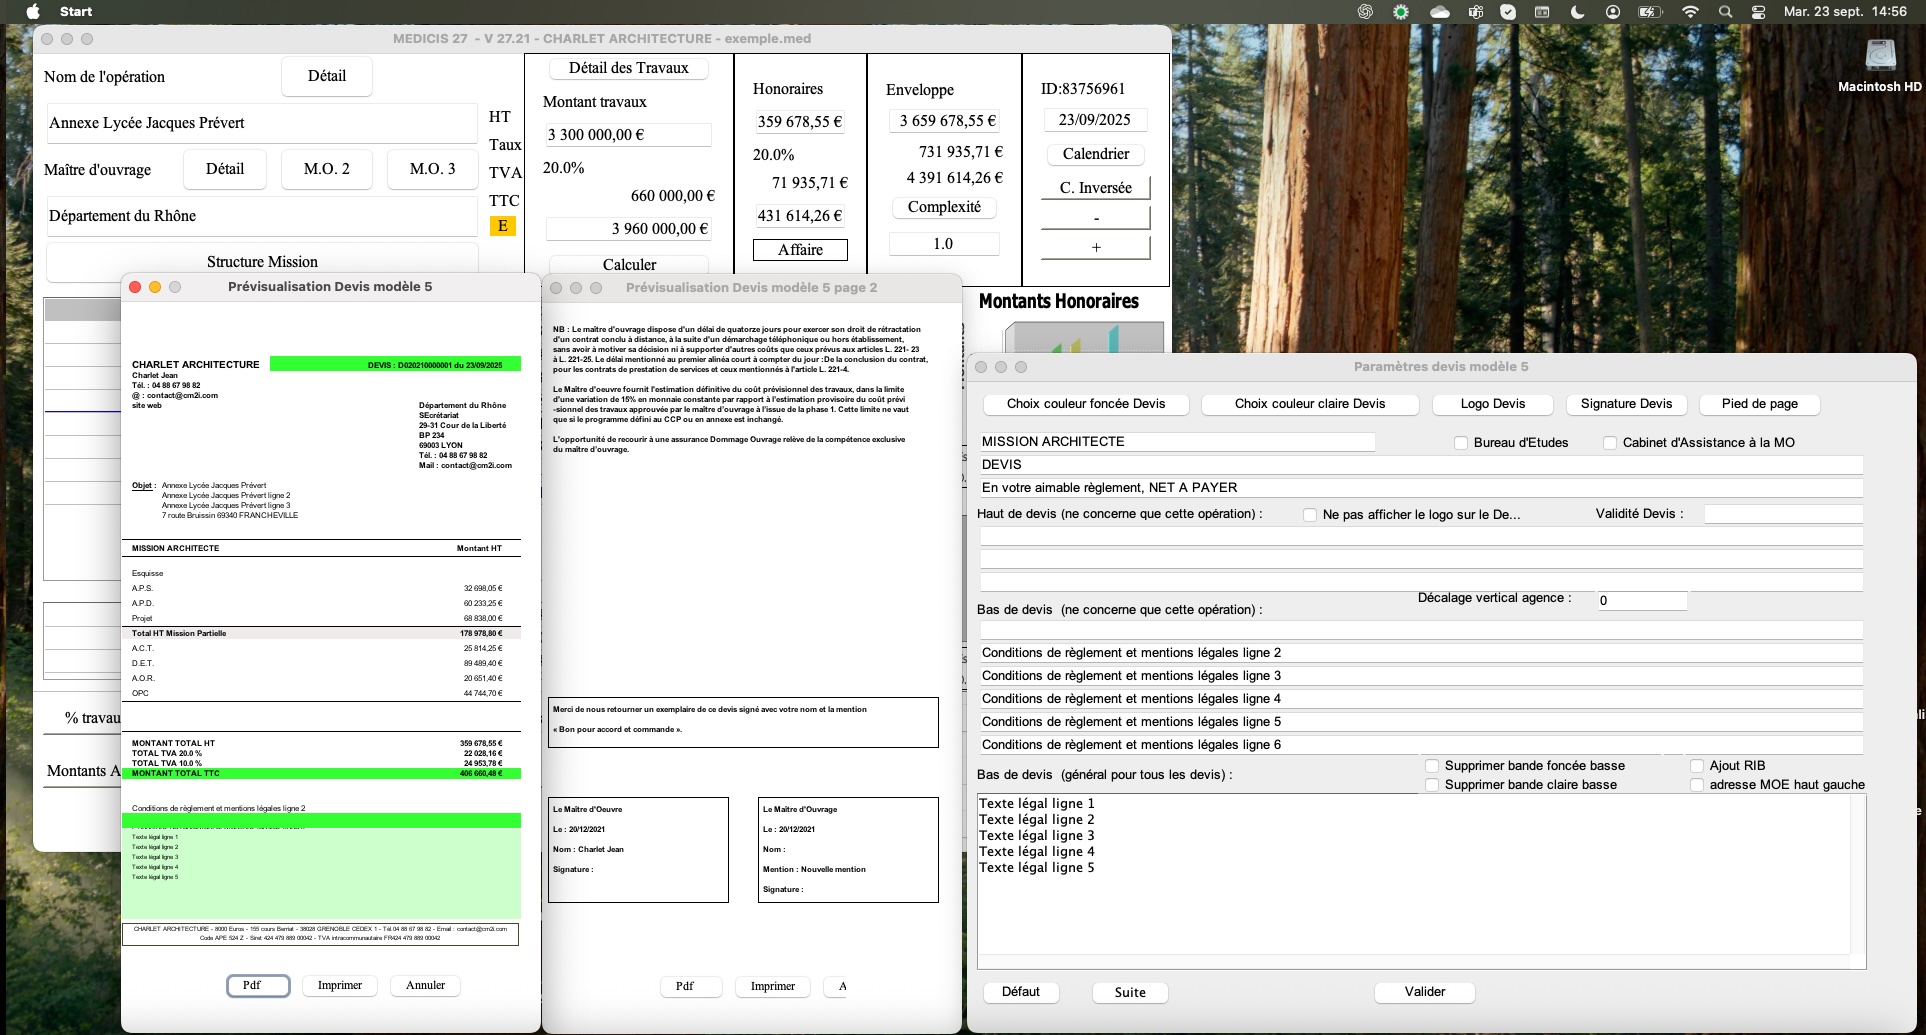The image size is (1926, 1035).
Task: Open the Apple menu
Action: [x=33, y=12]
